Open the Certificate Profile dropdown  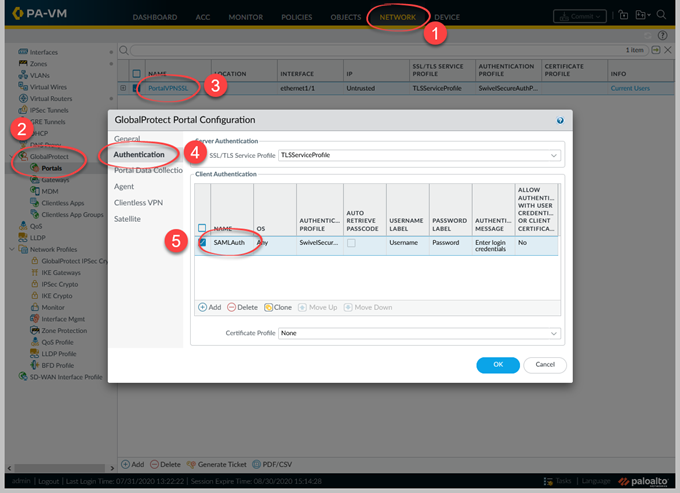tap(554, 333)
